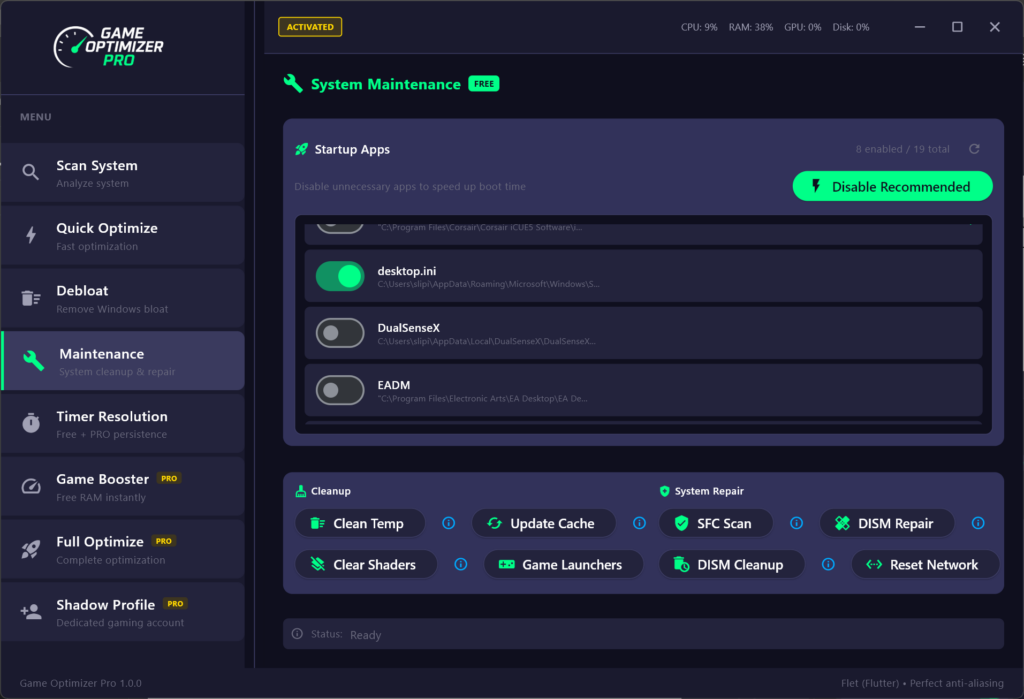The width and height of the screenshot is (1024, 699).
Task: Go to Quick Optimize menu item
Action: point(122,236)
